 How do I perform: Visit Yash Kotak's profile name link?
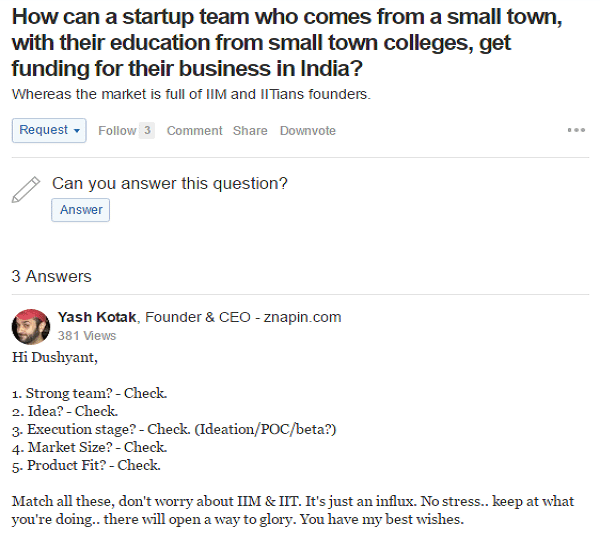pos(98,317)
